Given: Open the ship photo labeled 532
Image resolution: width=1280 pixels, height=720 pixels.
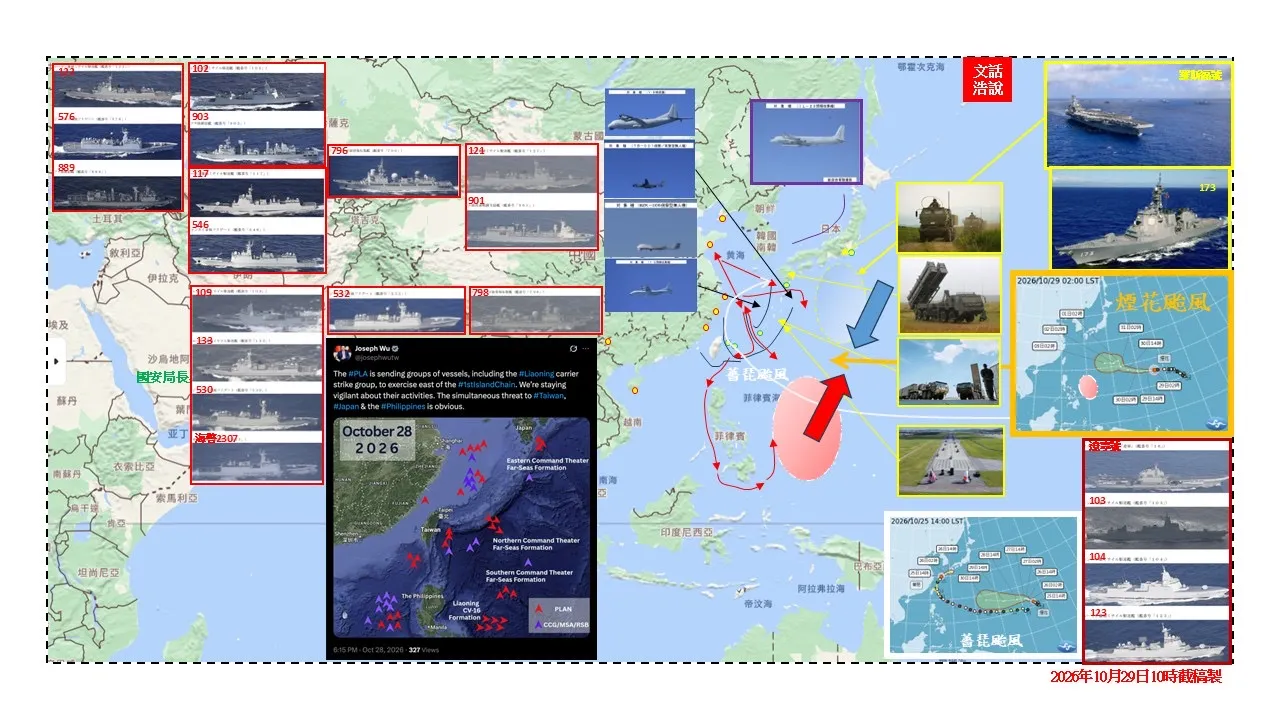Looking at the screenshot, I should 396,310.
